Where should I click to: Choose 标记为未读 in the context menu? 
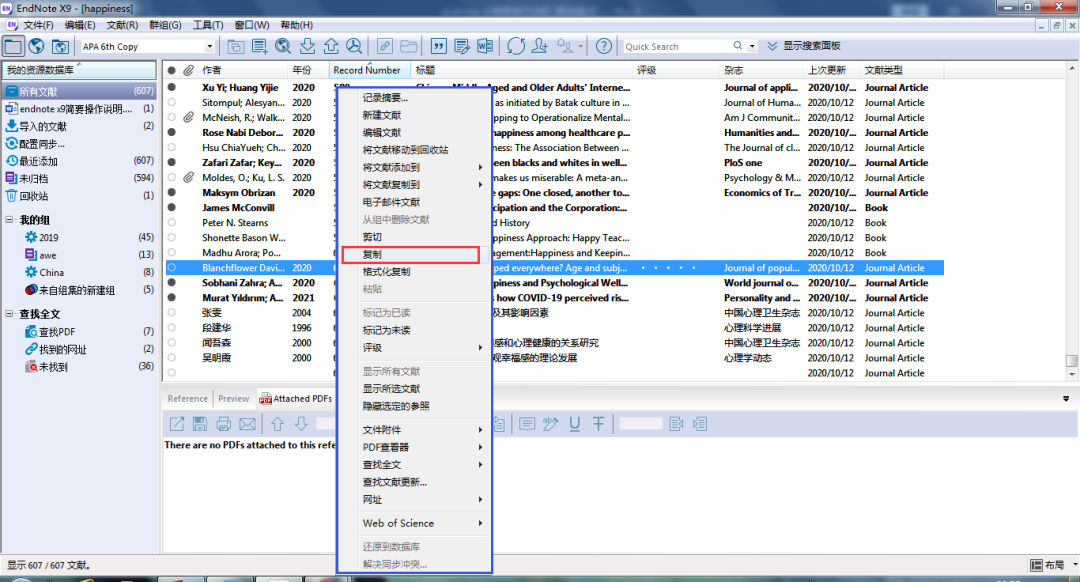[415, 330]
